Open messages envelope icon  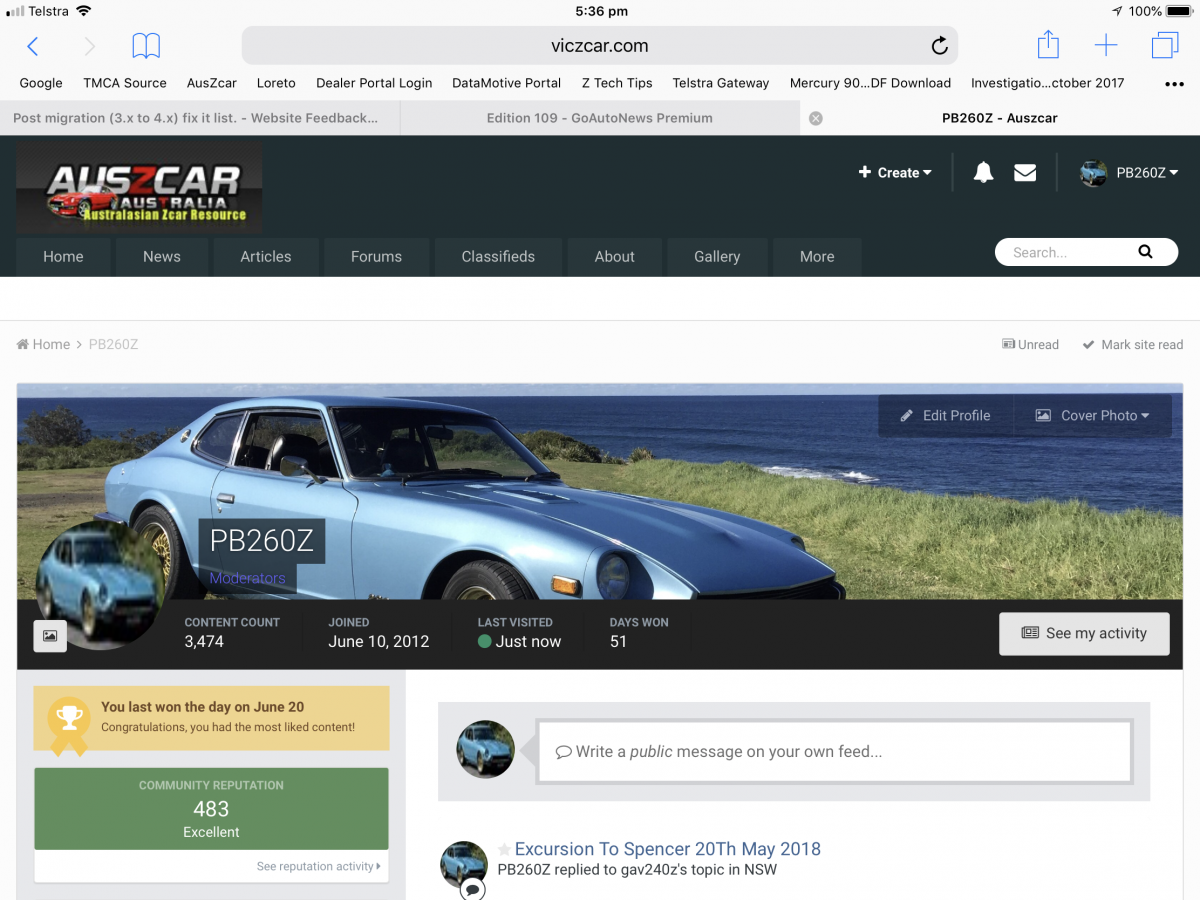(1025, 173)
